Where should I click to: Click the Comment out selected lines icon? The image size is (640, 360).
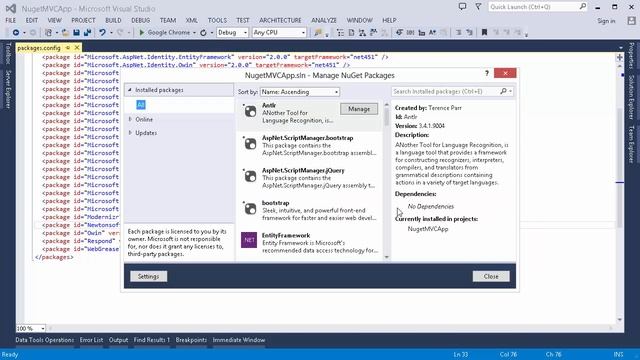(x=458, y=32)
